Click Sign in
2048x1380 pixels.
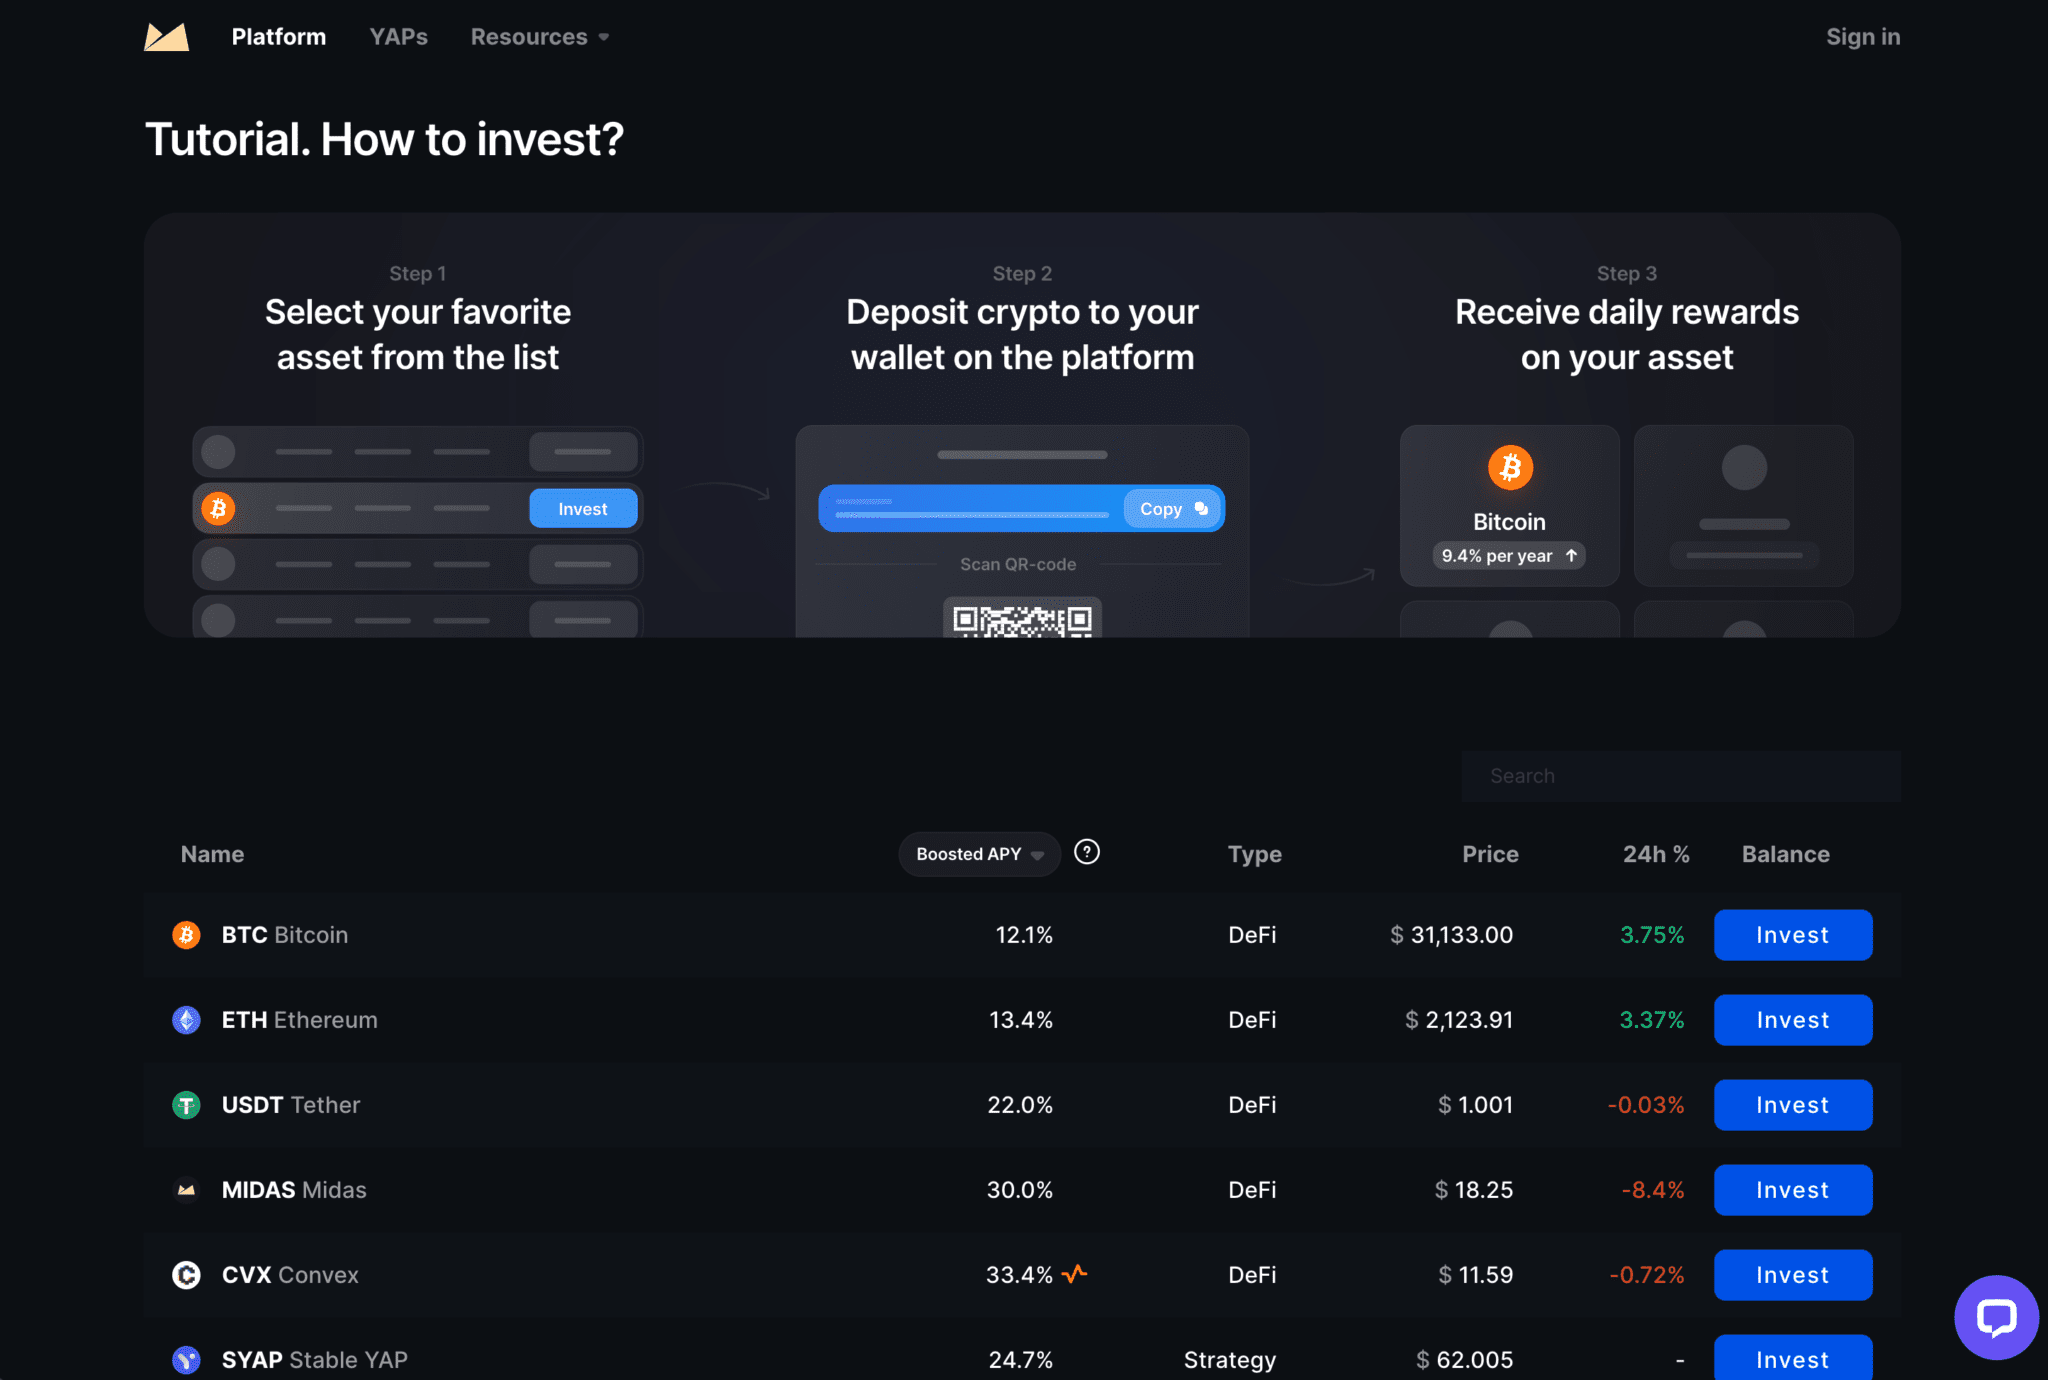(1863, 37)
